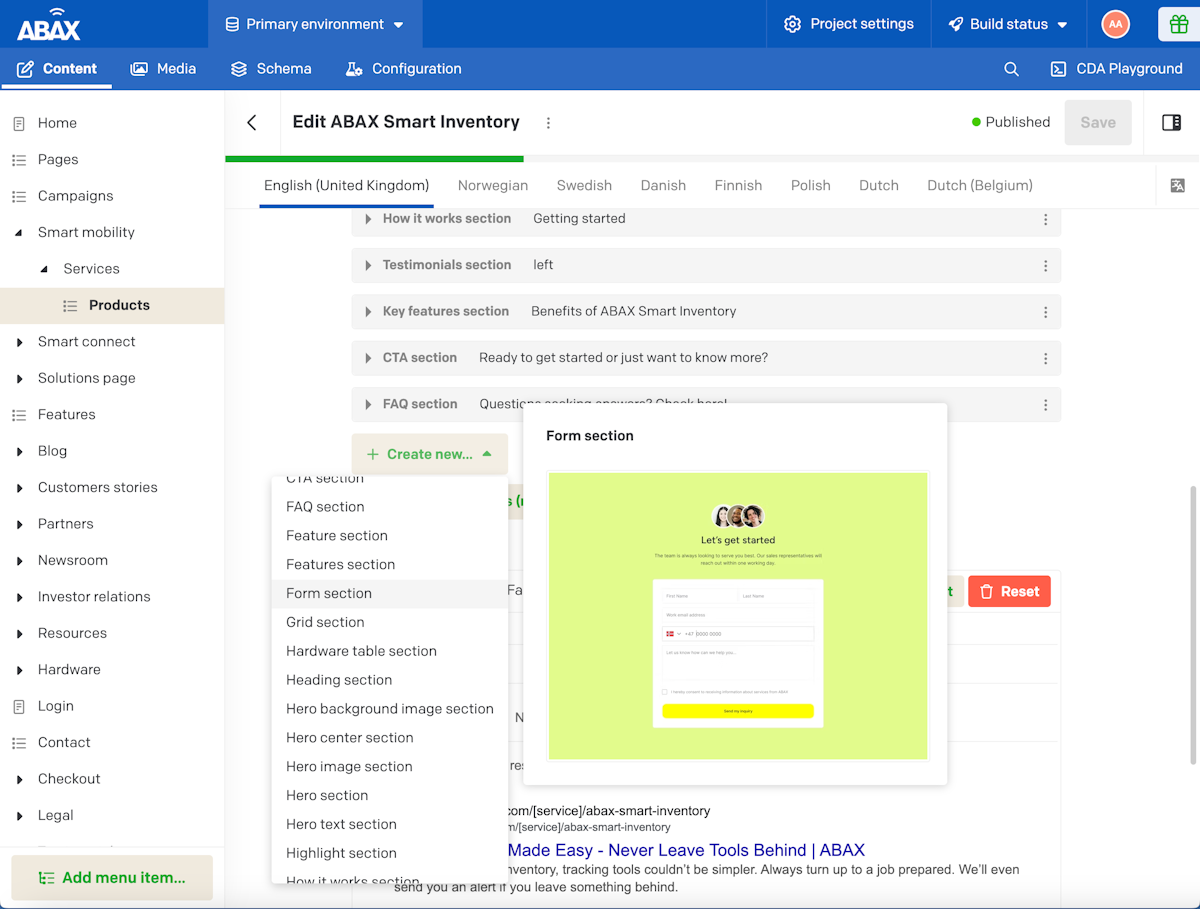Viewport: 1200px width, 909px height.
Task: Select the Dutch (Belgium) language tab
Action: coord(980,185)
